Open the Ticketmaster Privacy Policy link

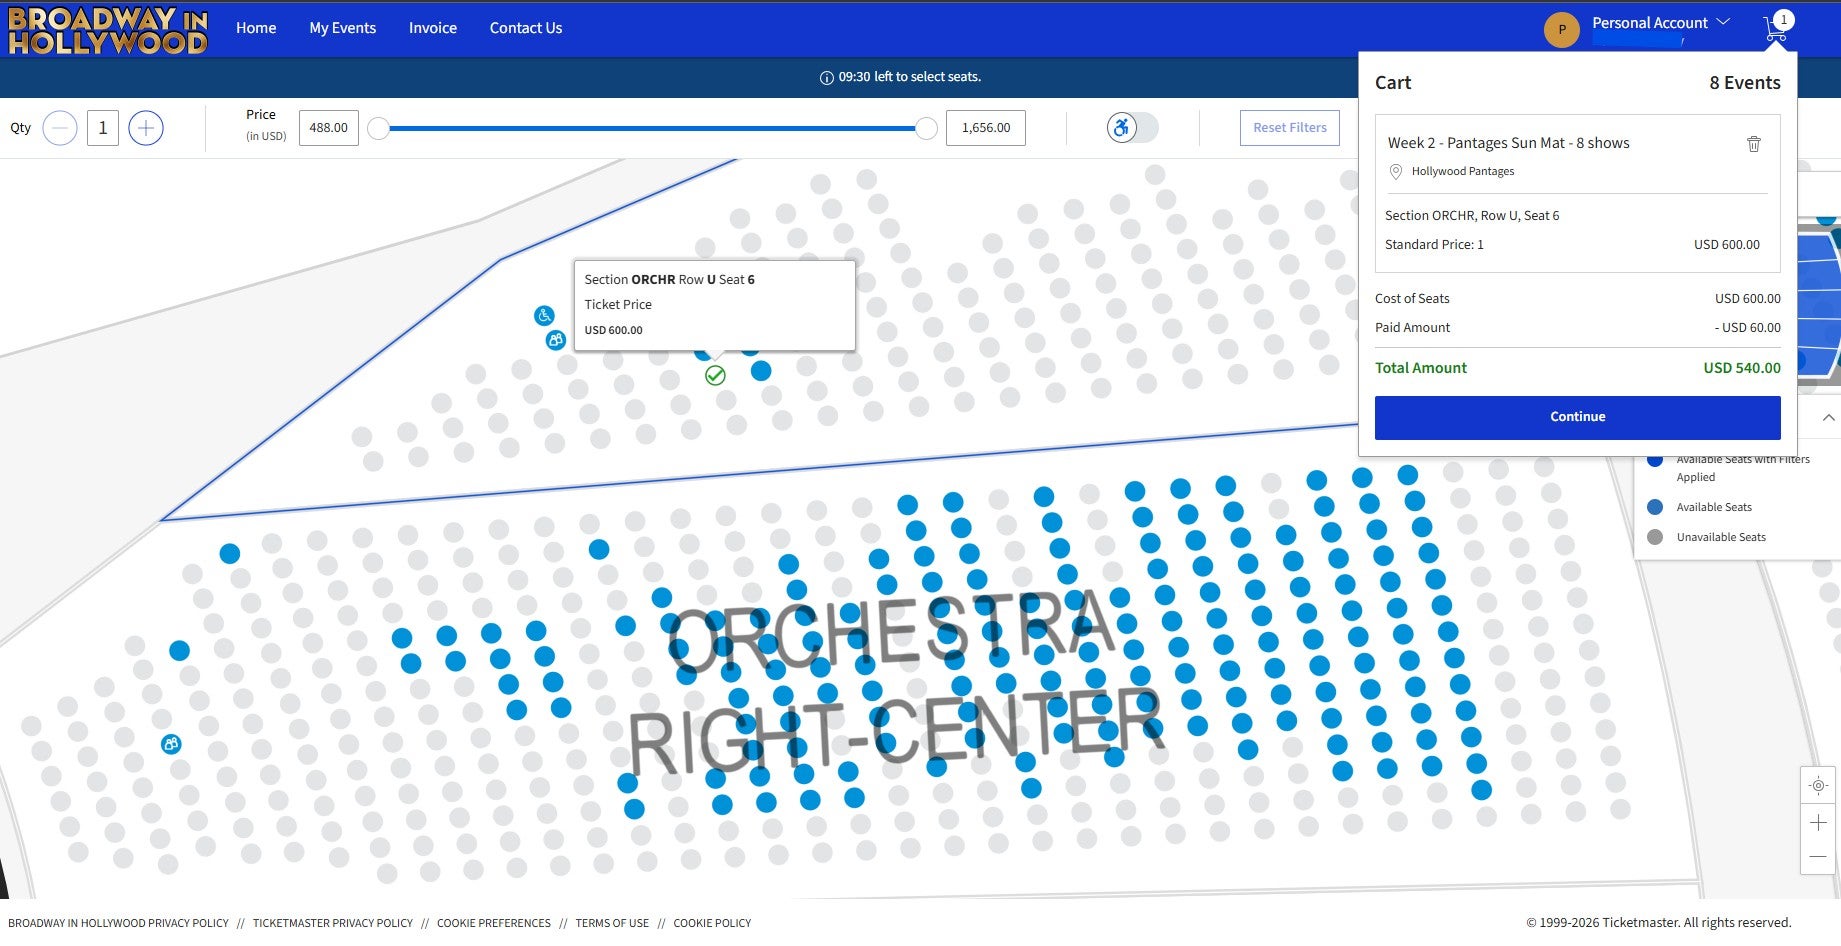coord(333,923)
